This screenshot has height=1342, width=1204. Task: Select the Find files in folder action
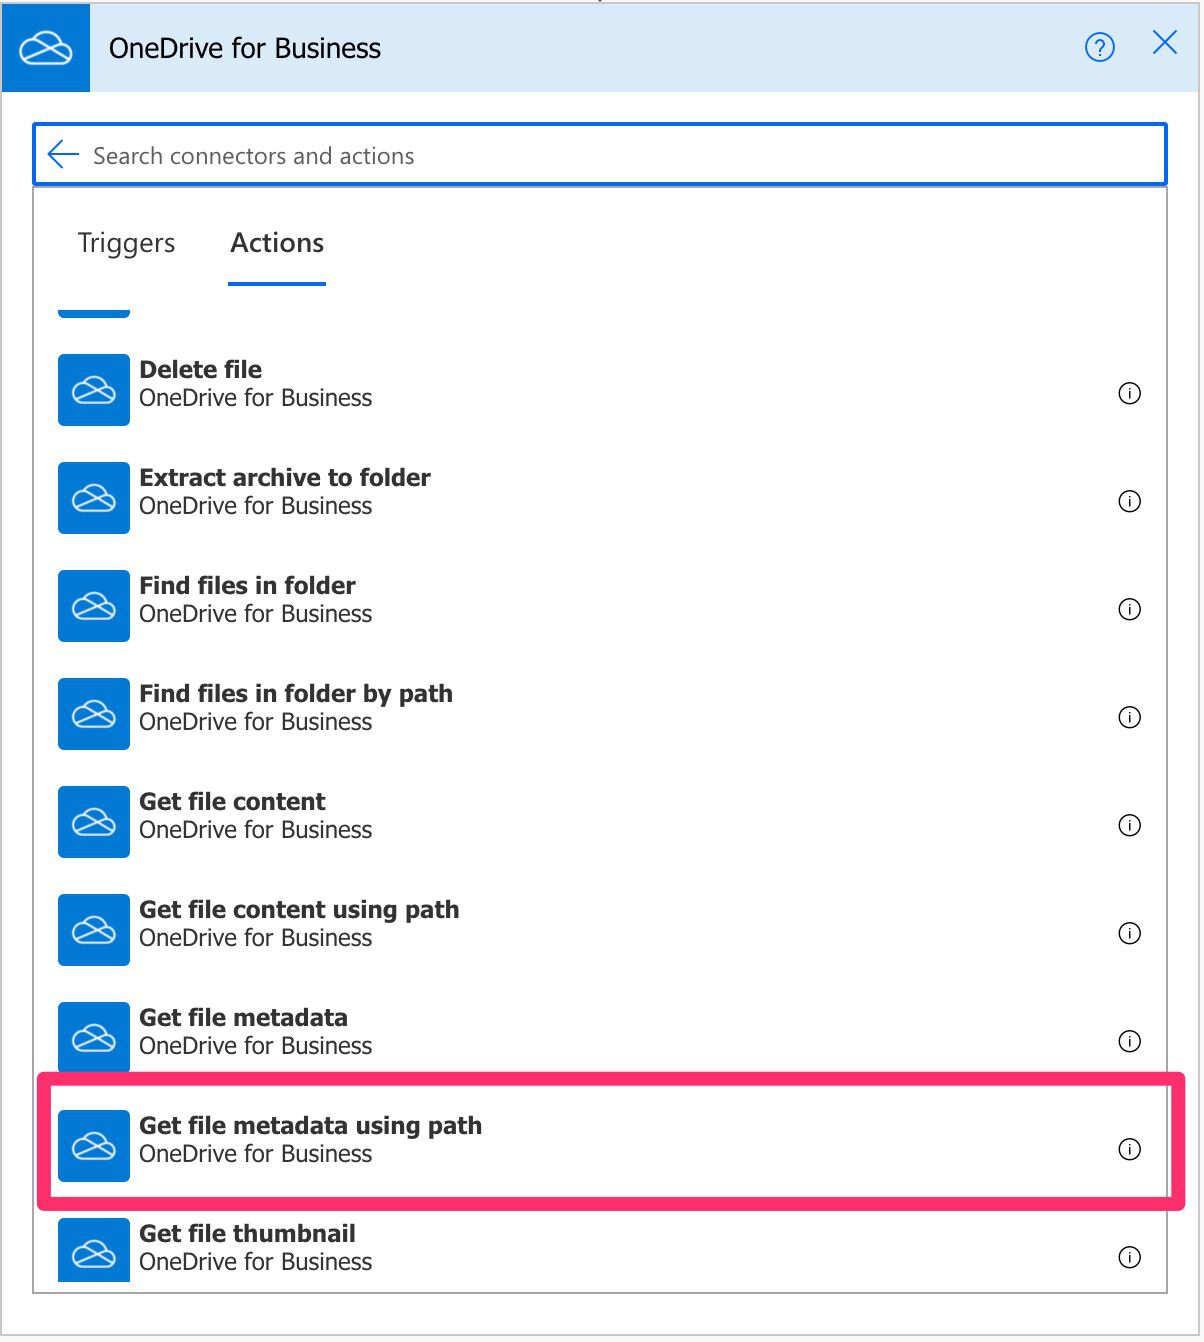coord(400,599)
